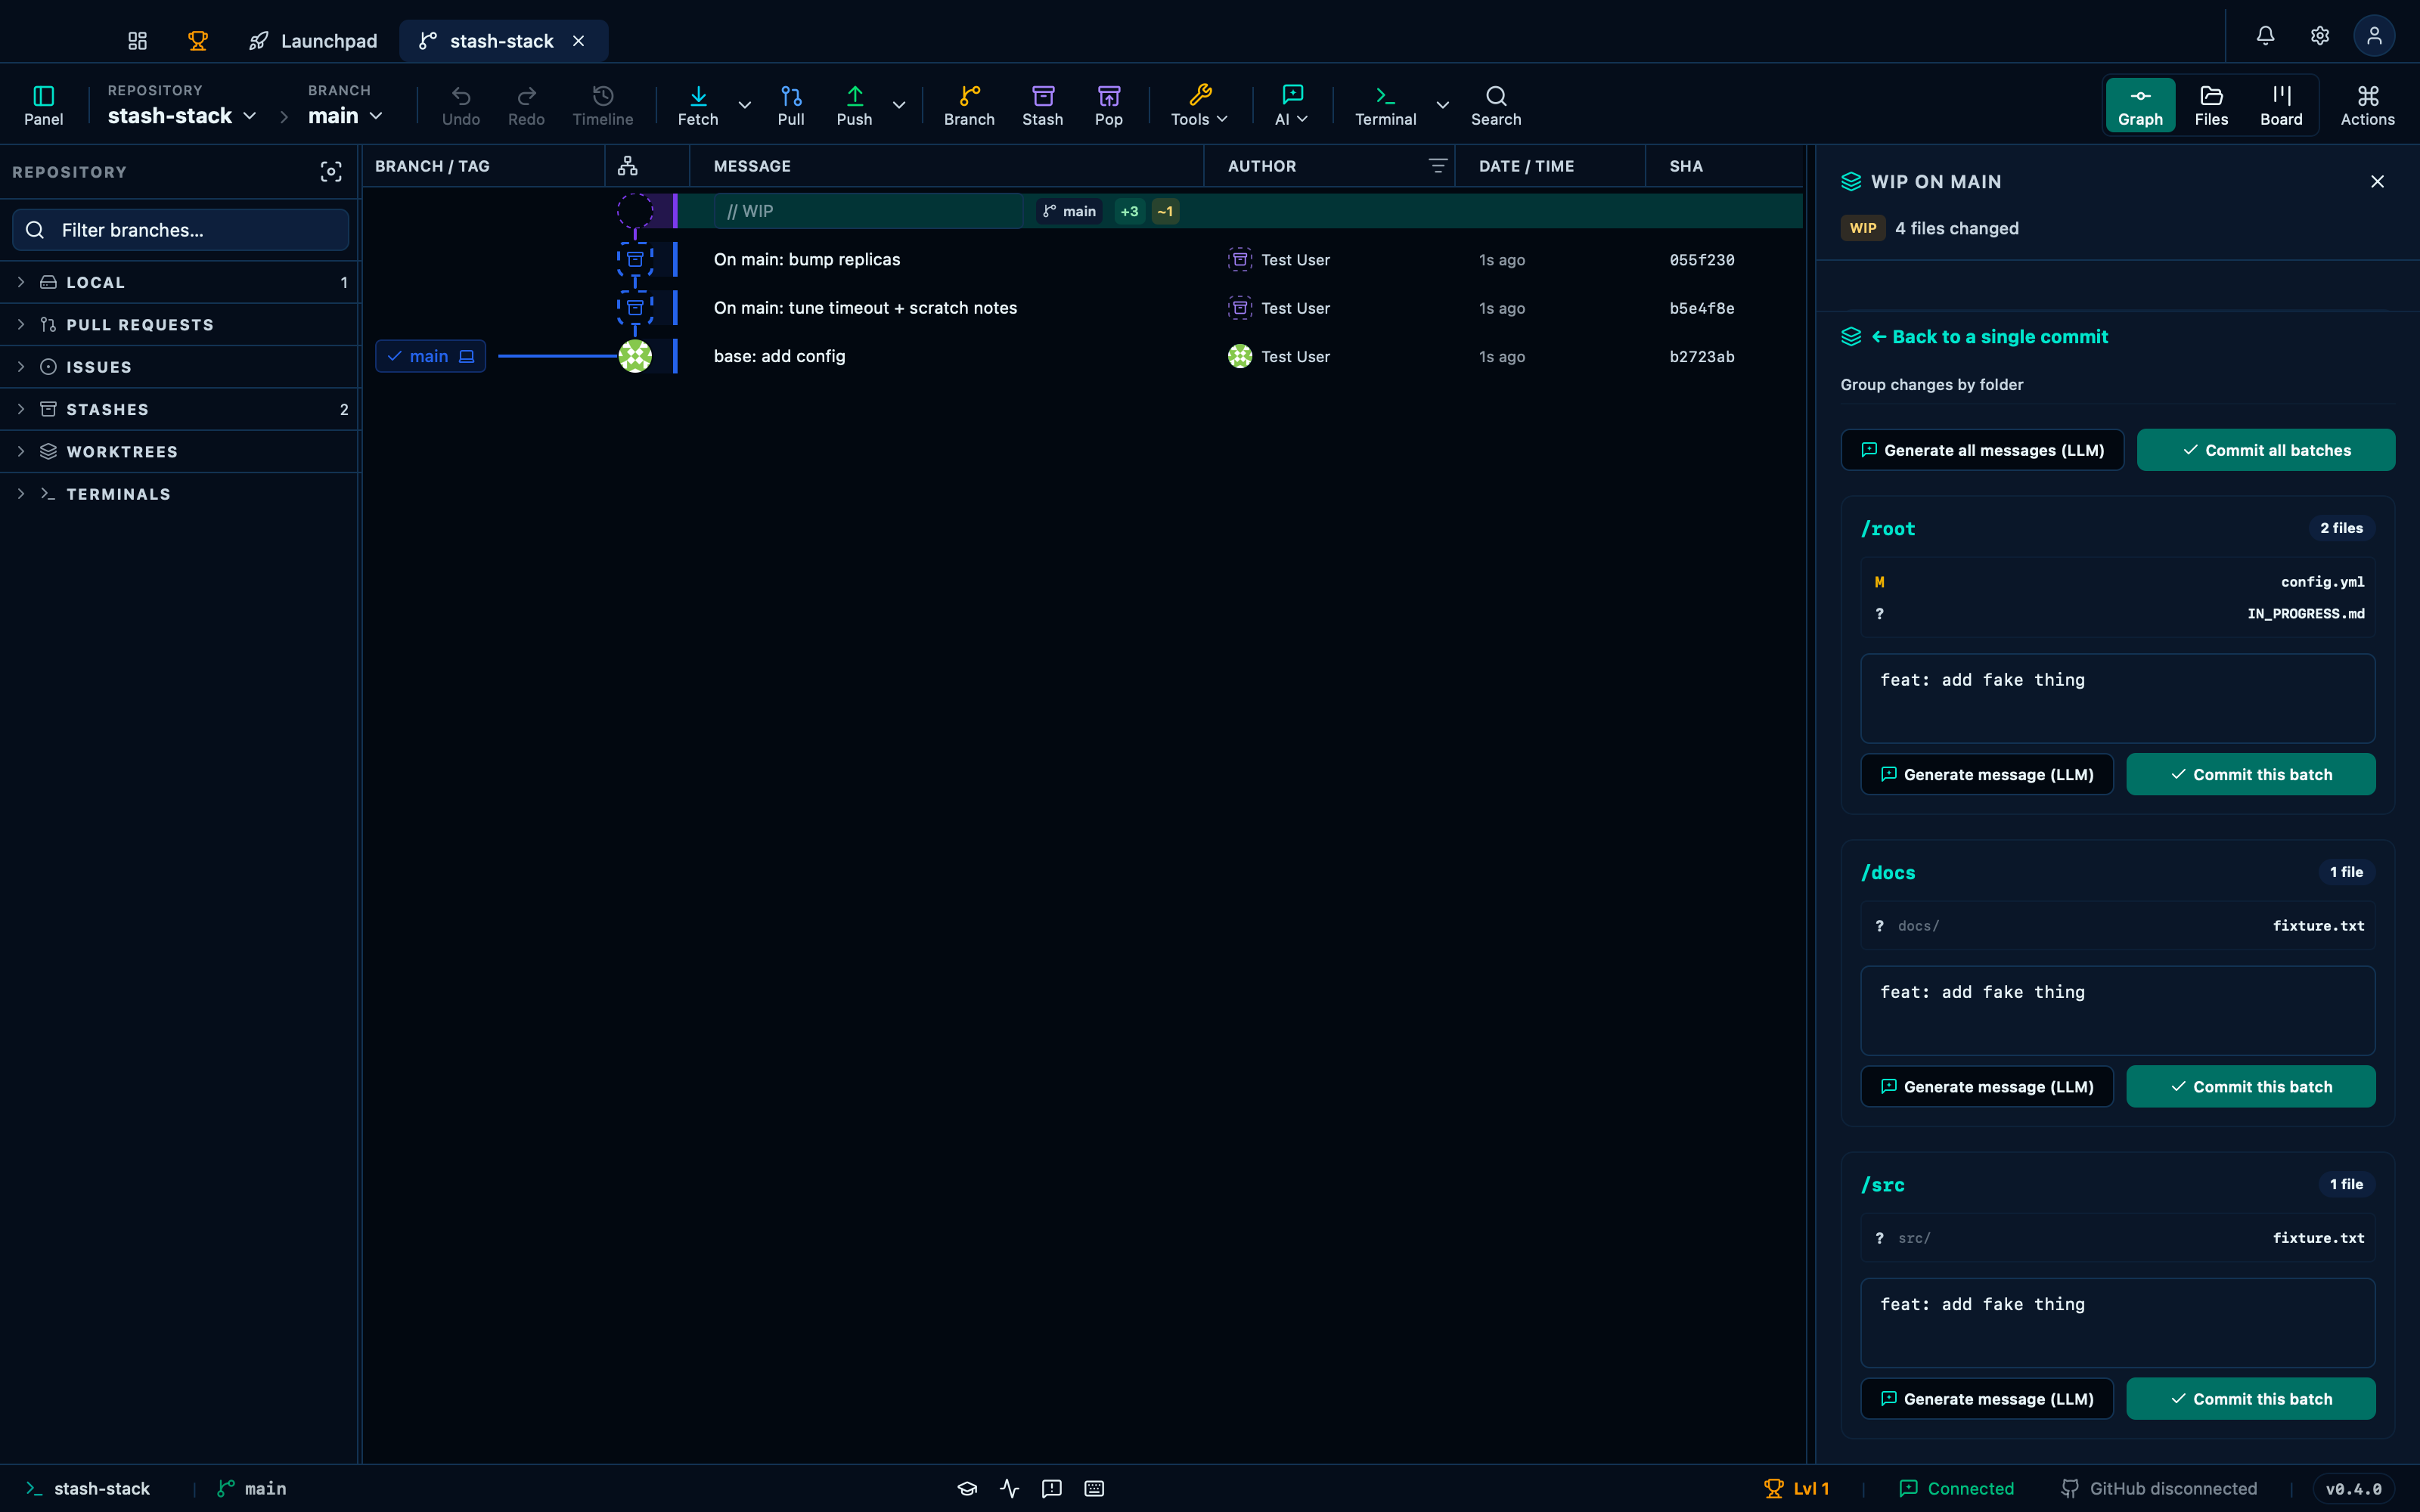Screen dimensions: 2420x1512
Task: Click the activity pulse icon in status bar
Action: point(1010,1488)
